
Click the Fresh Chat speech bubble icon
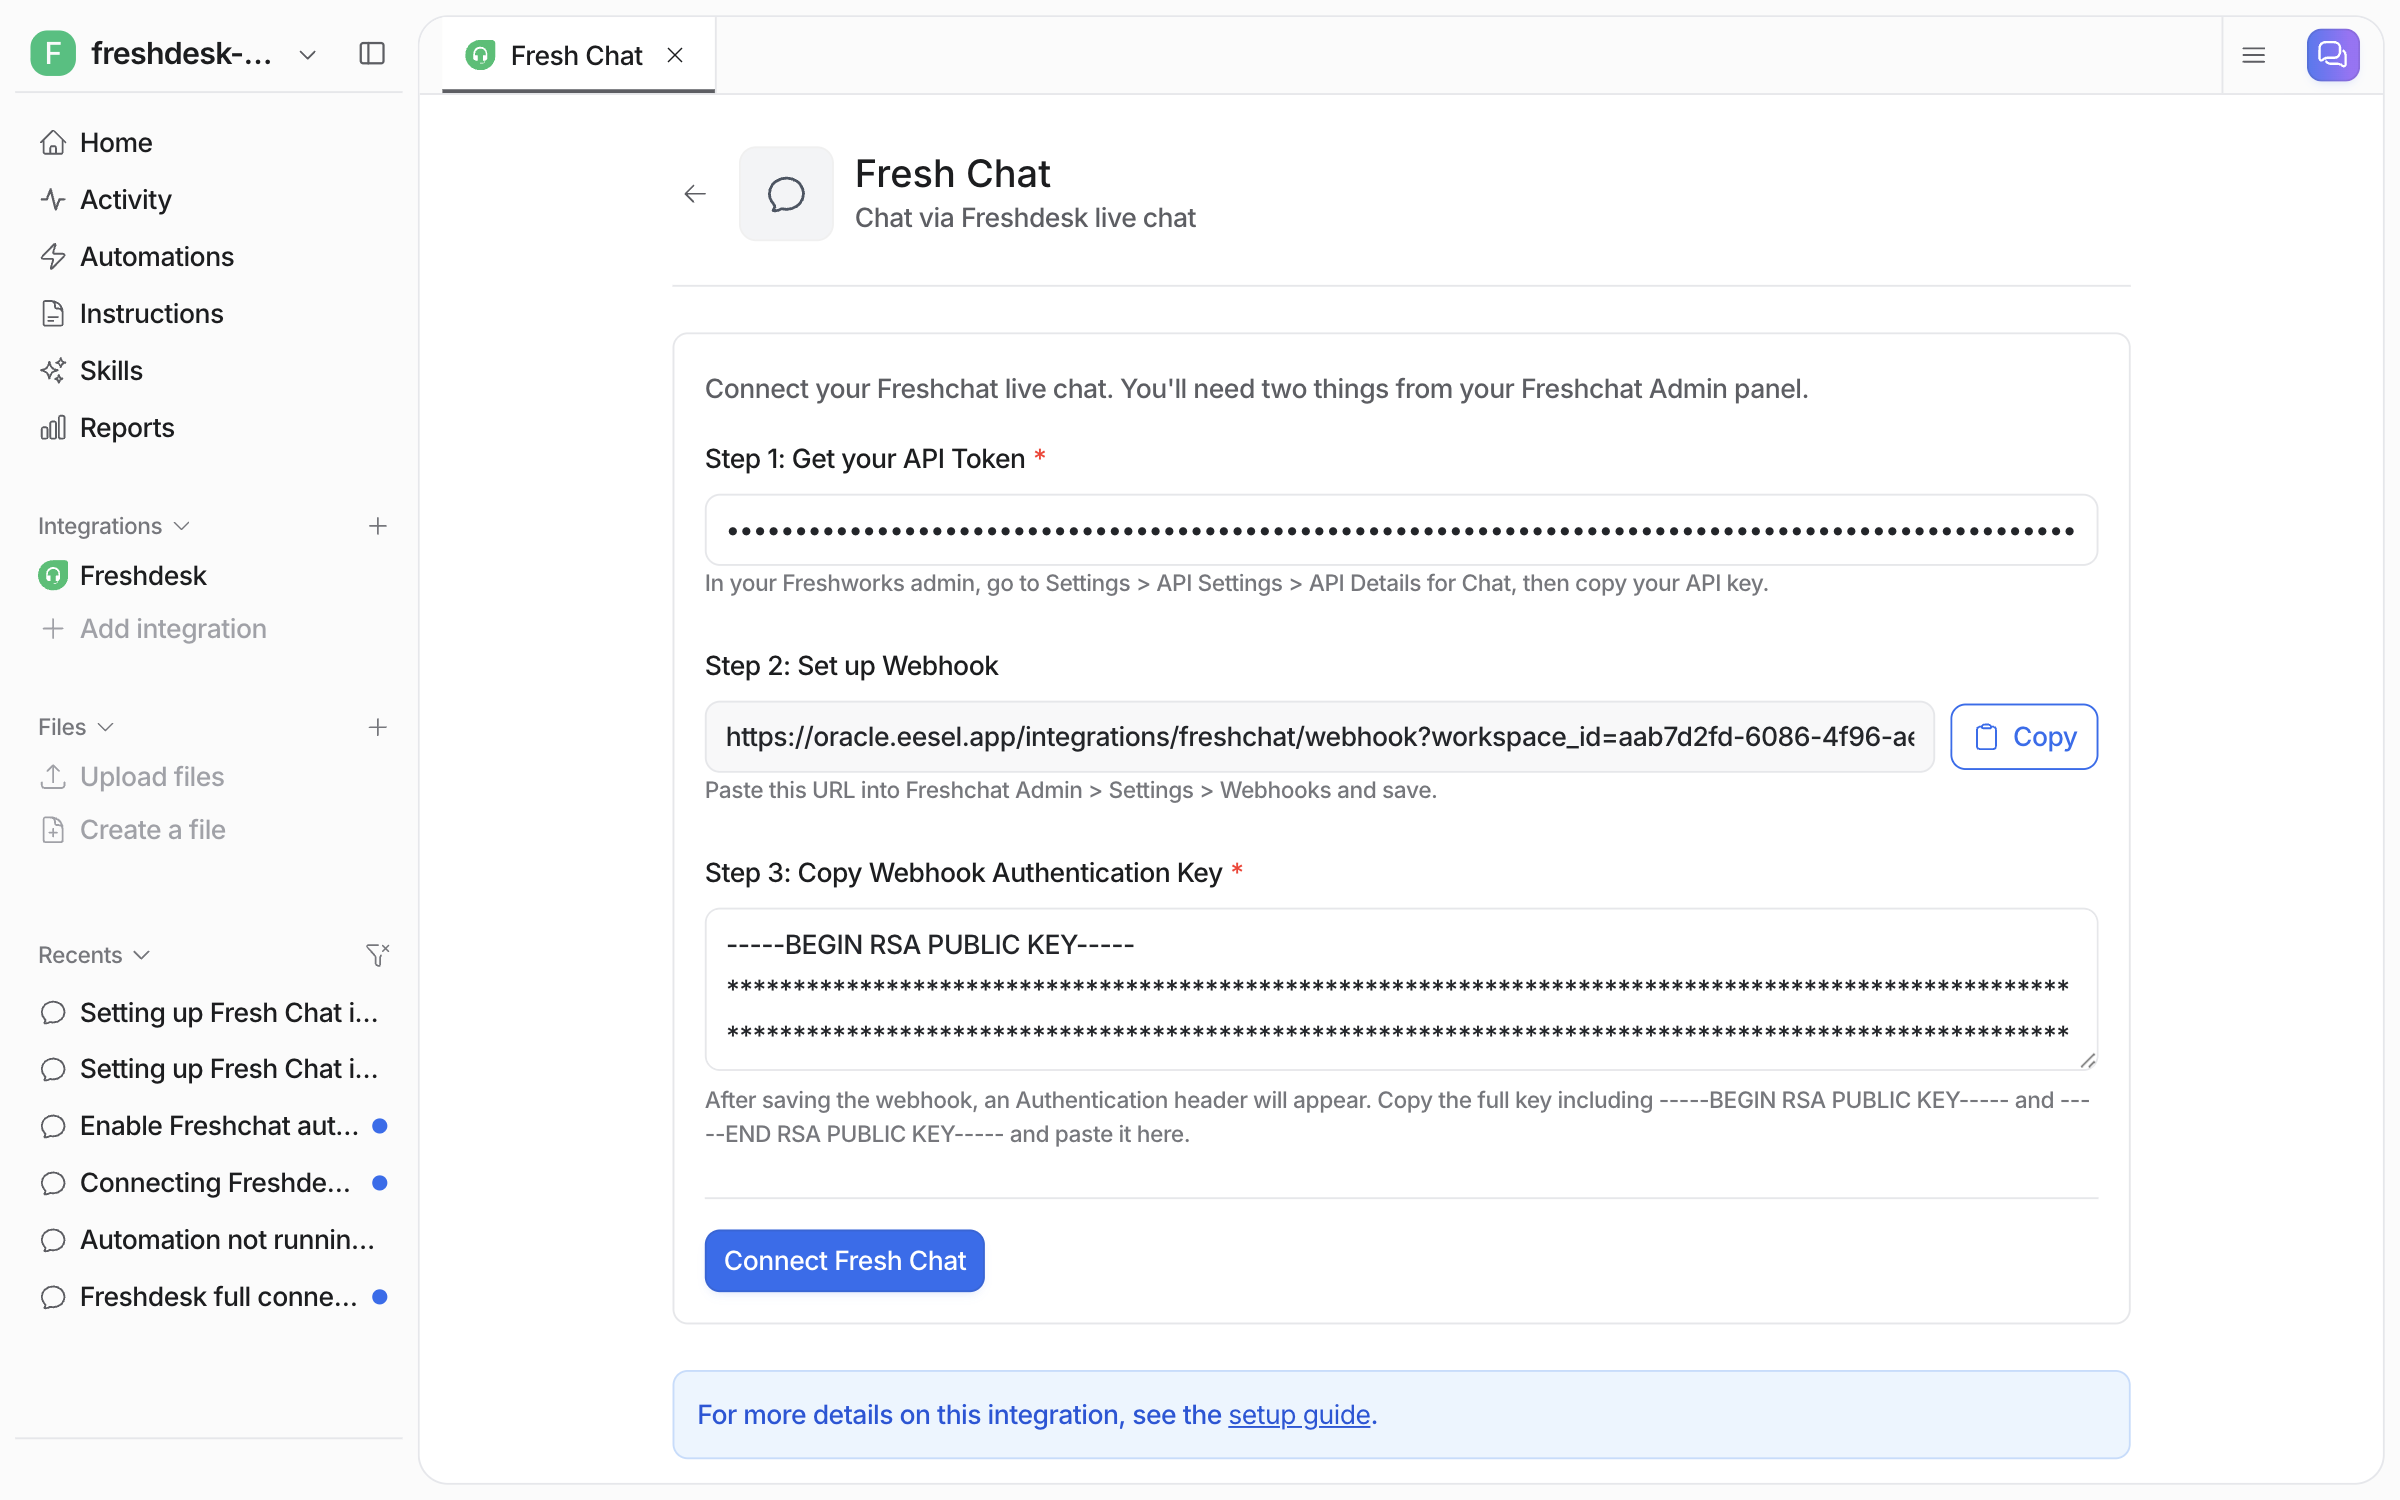point(786,194)
